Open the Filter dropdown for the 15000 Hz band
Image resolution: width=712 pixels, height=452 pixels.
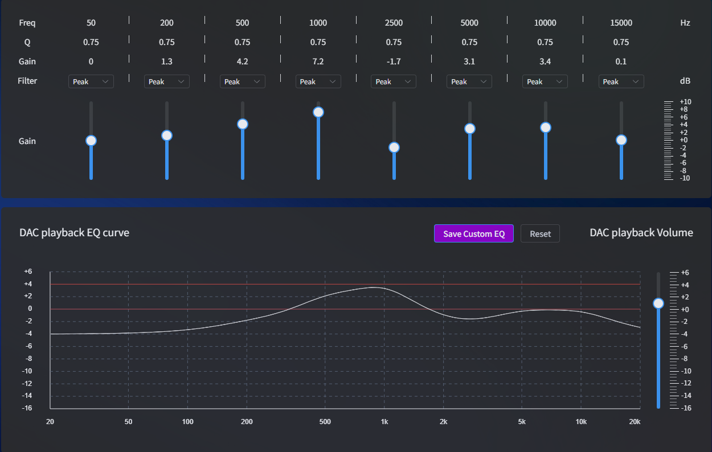pyautogui.click(x=621, y=82)
